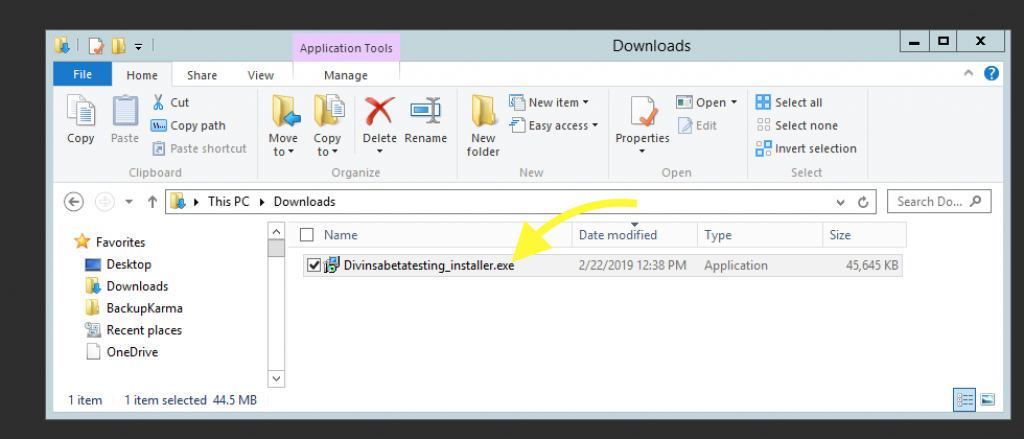This screenshot has height=439, width=1024.
Task: Click the navigation pane scroll down arrow
Action: [x=276, y=379]
